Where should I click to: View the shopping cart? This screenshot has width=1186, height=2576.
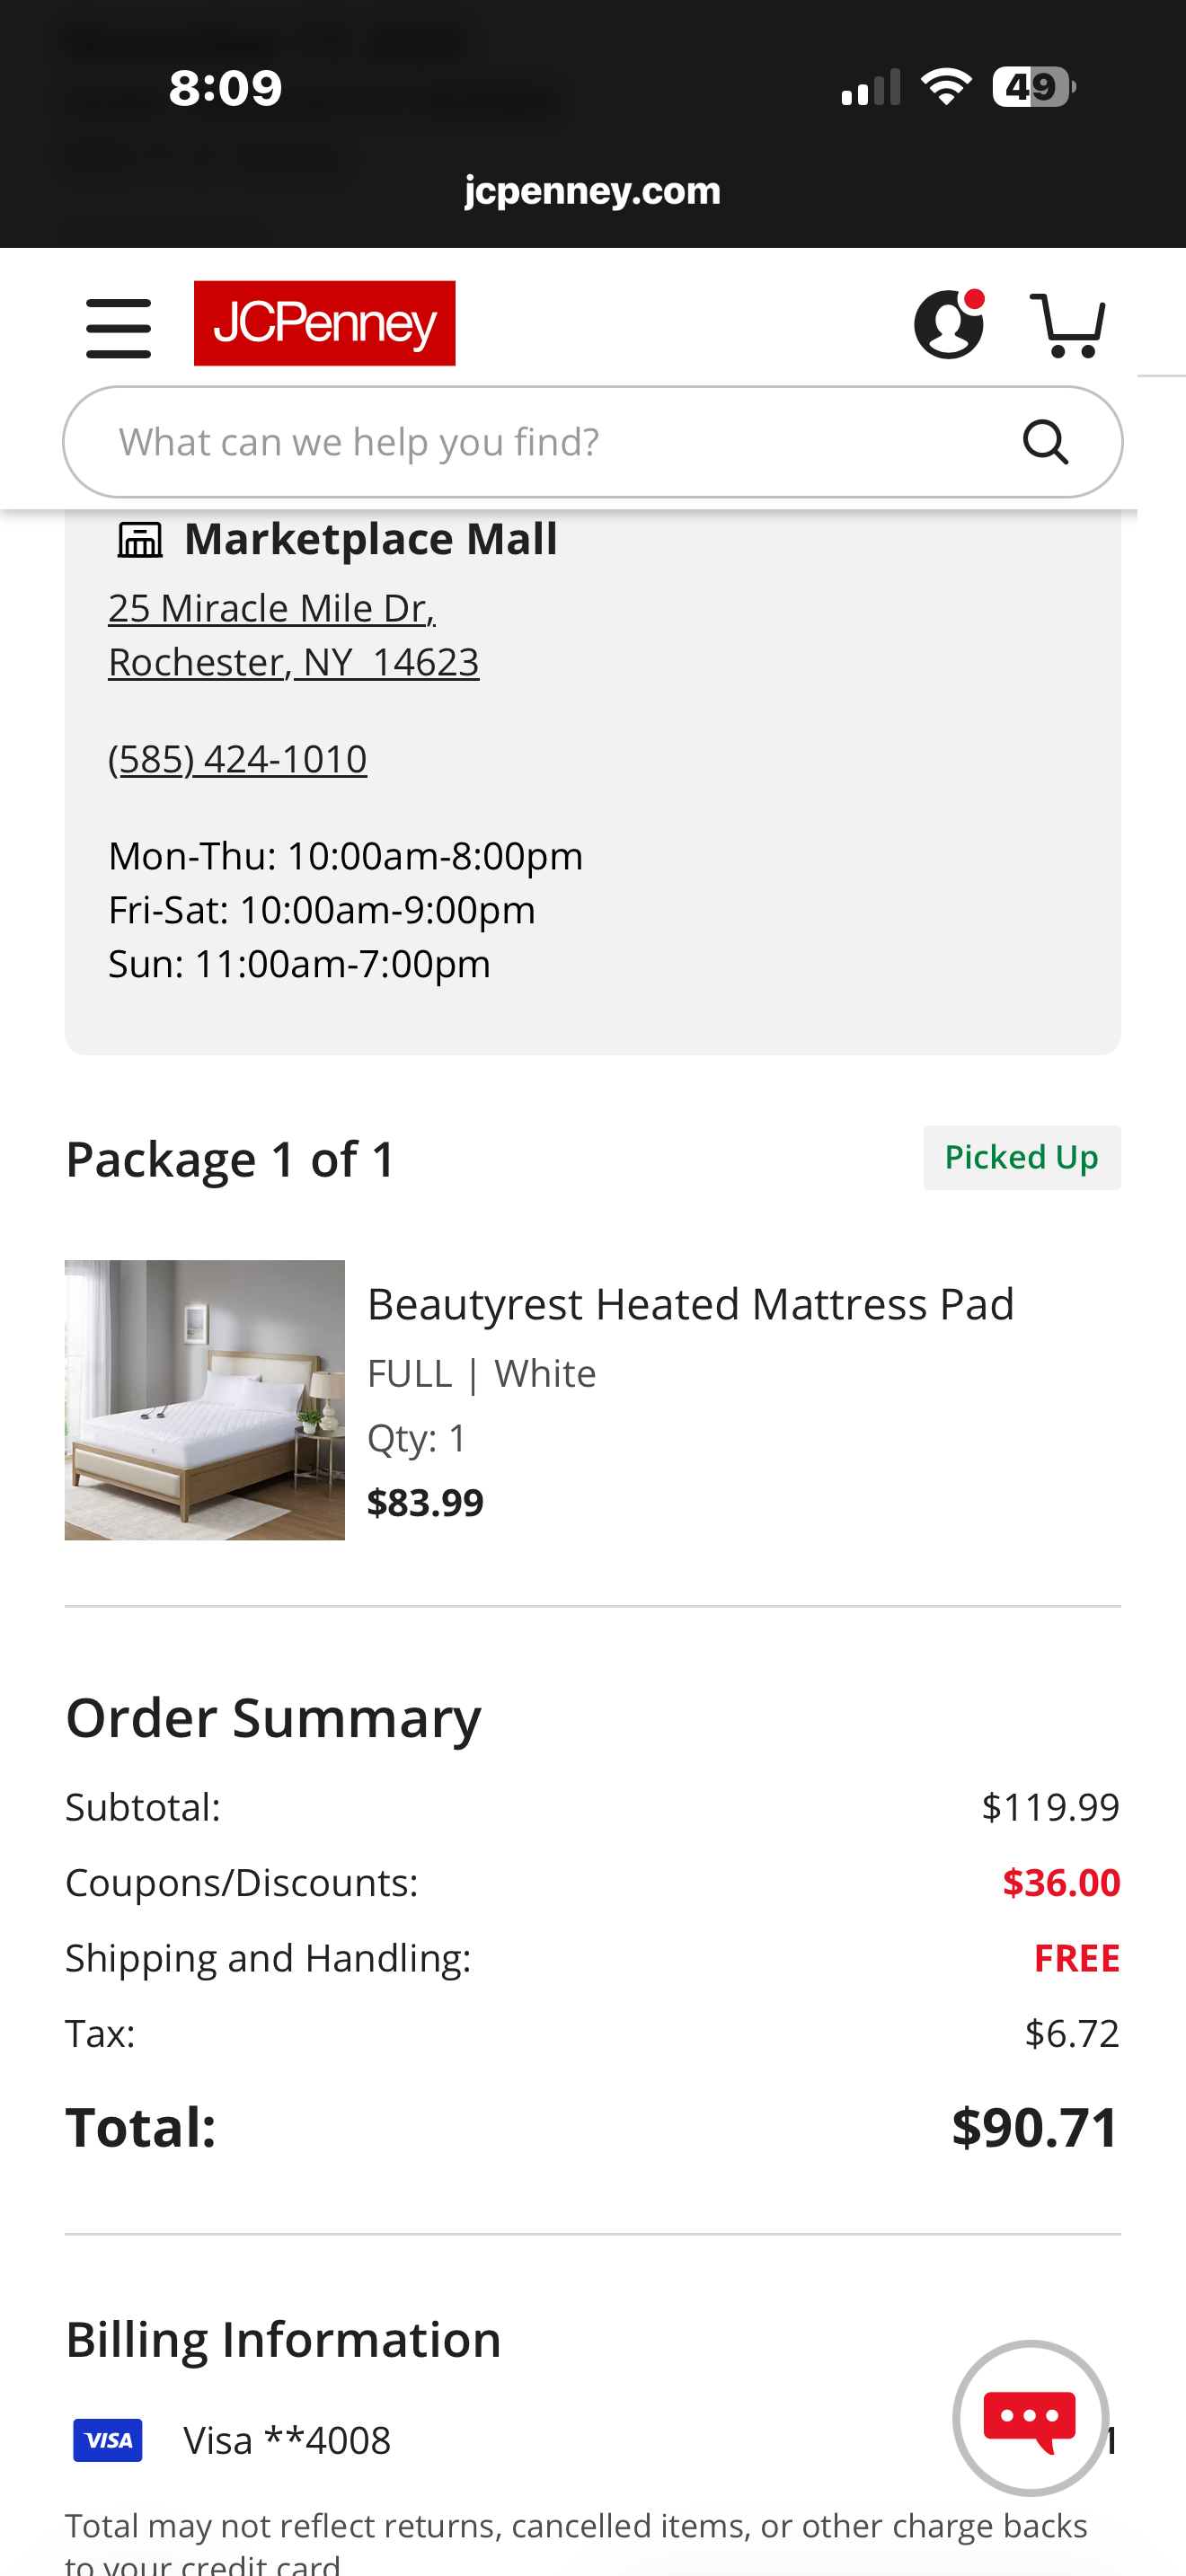1067,324
